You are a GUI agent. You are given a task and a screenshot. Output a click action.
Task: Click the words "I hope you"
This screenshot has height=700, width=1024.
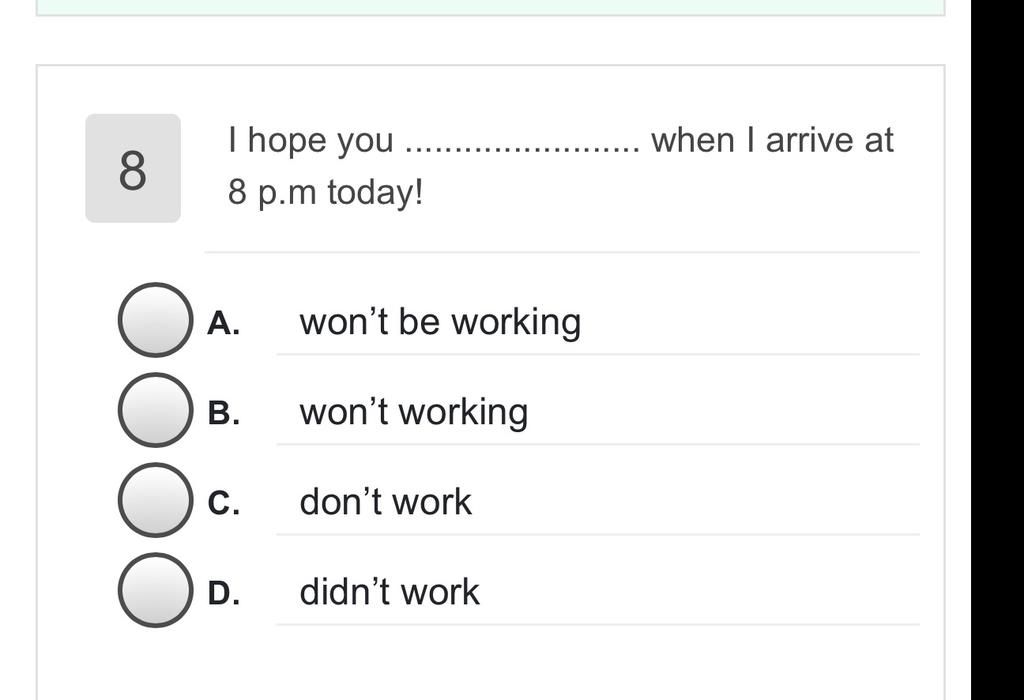click(311, 142)
